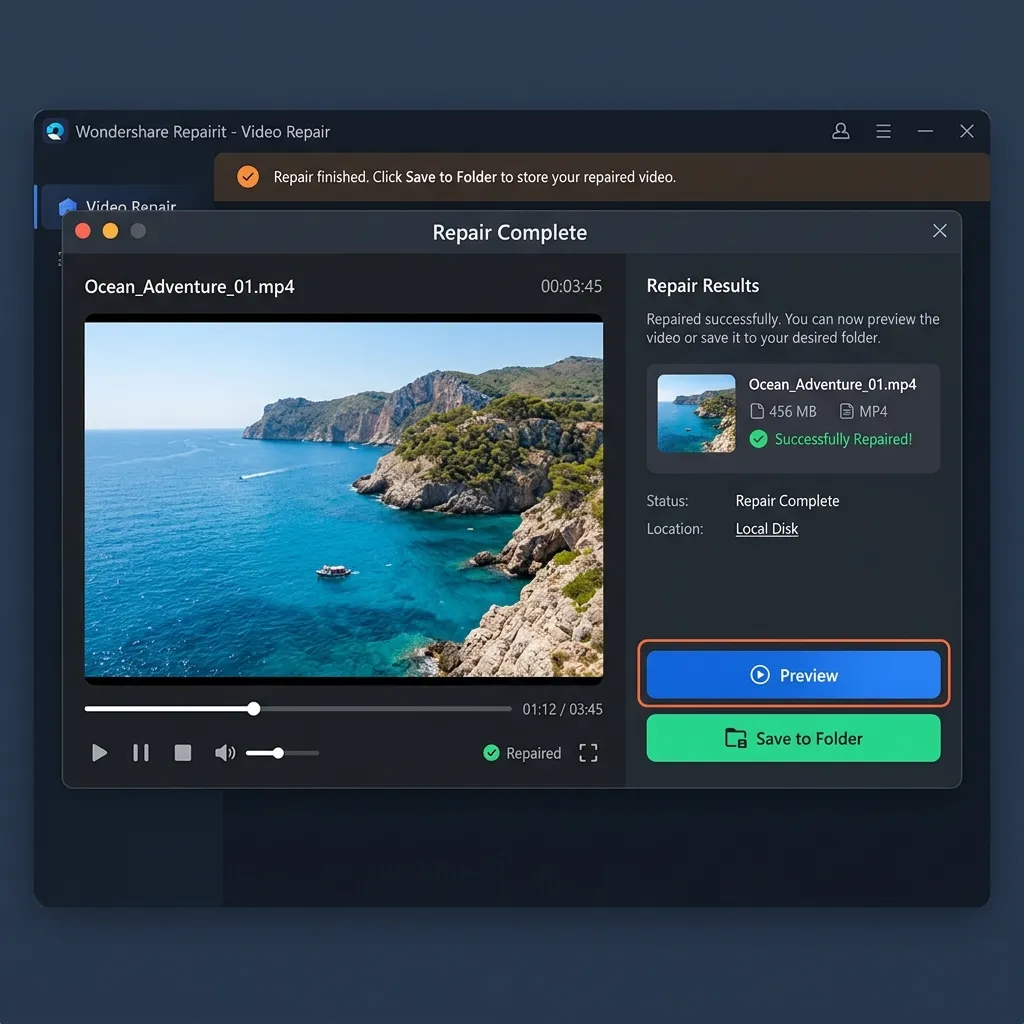Click the Wondershare Repairit logo icon
This screenshot has height=1024, width=1024.
(x=56, y=131)
